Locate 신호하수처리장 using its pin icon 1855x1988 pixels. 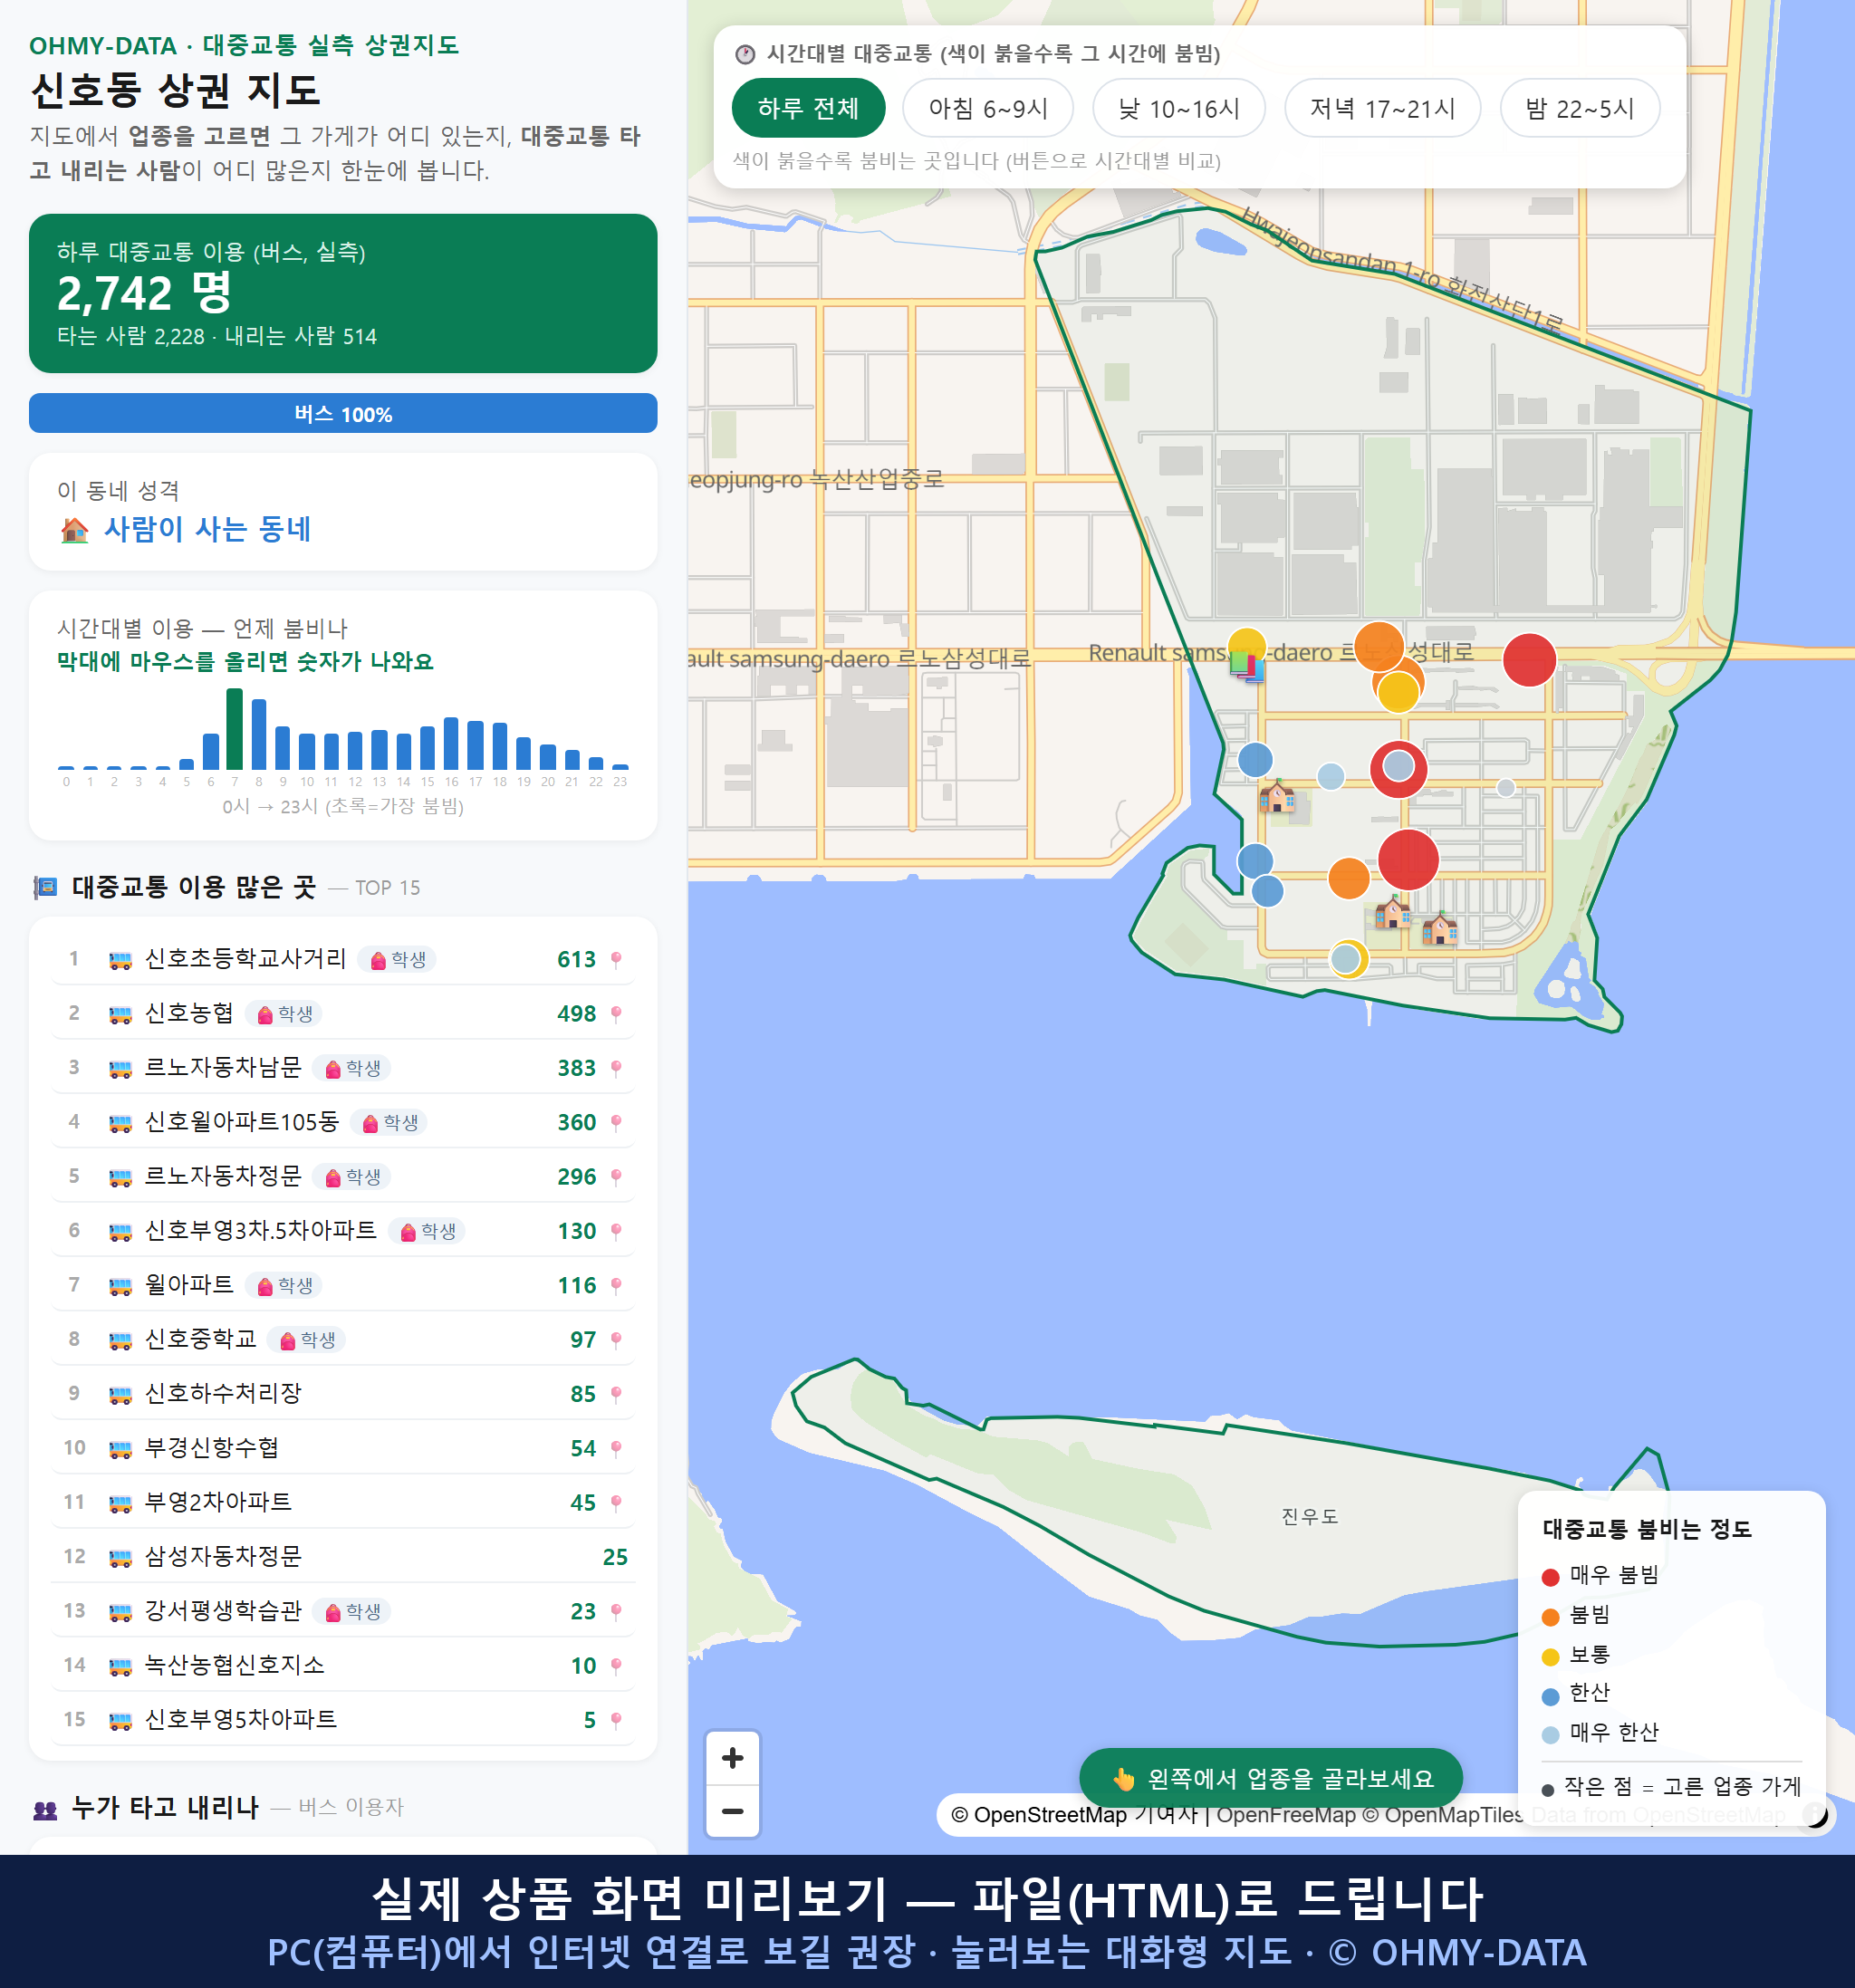coord(616,1394)
